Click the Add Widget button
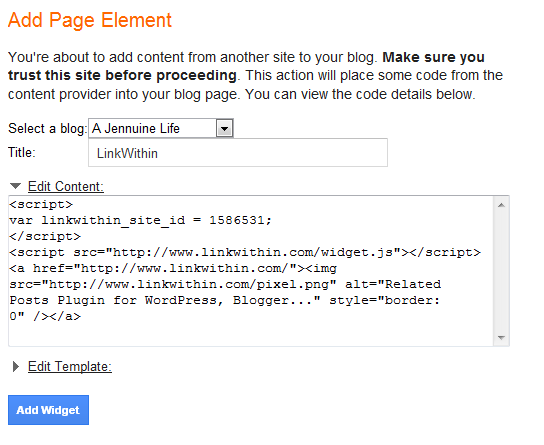Viewport: 544px width, 445px height. [x=48, y=410]
